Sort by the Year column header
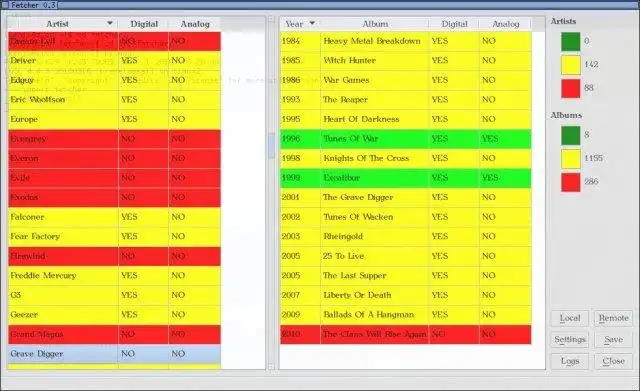 300,24
